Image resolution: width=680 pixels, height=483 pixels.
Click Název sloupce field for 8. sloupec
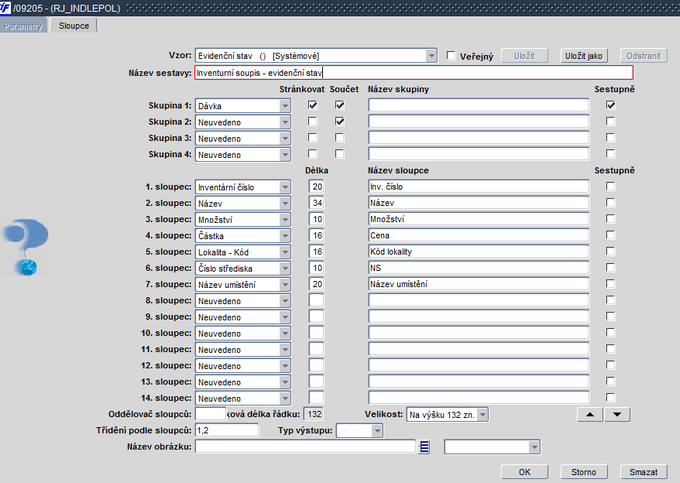click(x=479, y=300)
